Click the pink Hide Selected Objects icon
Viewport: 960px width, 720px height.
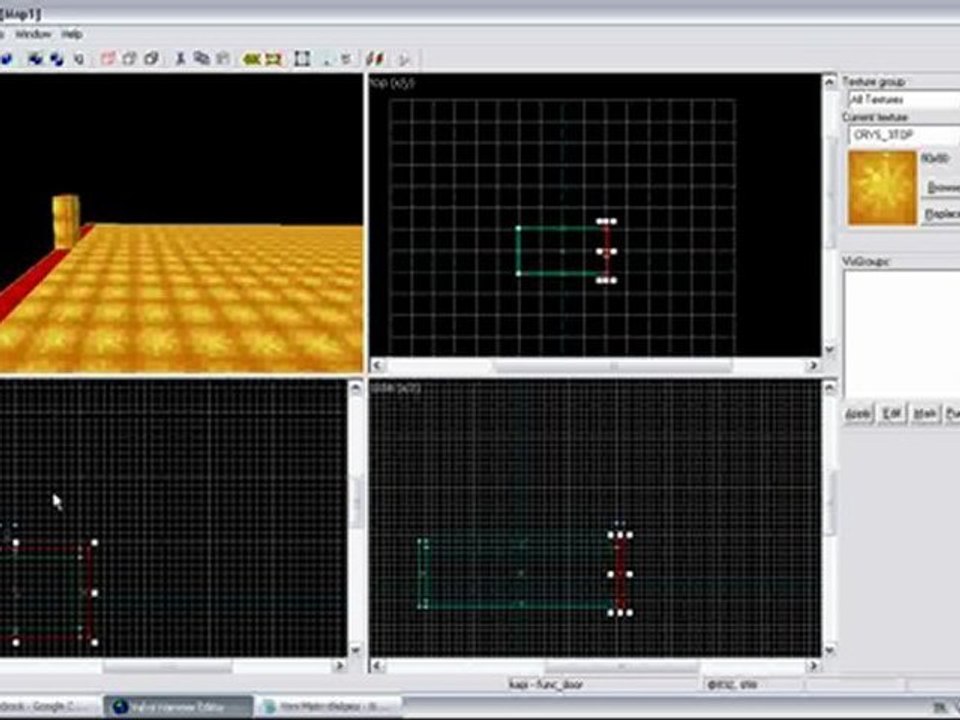pos(108,59)
